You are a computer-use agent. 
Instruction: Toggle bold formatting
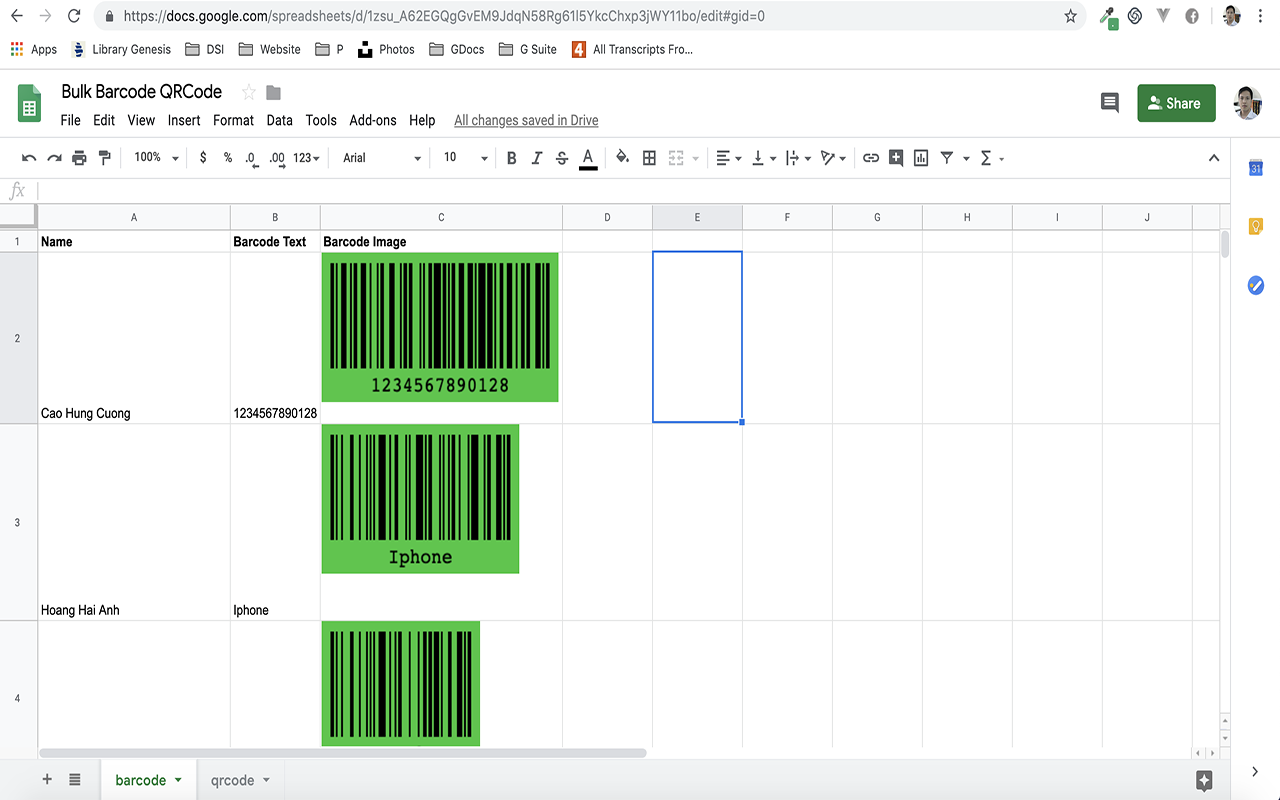pyautogui.click(x=511, y=158)
